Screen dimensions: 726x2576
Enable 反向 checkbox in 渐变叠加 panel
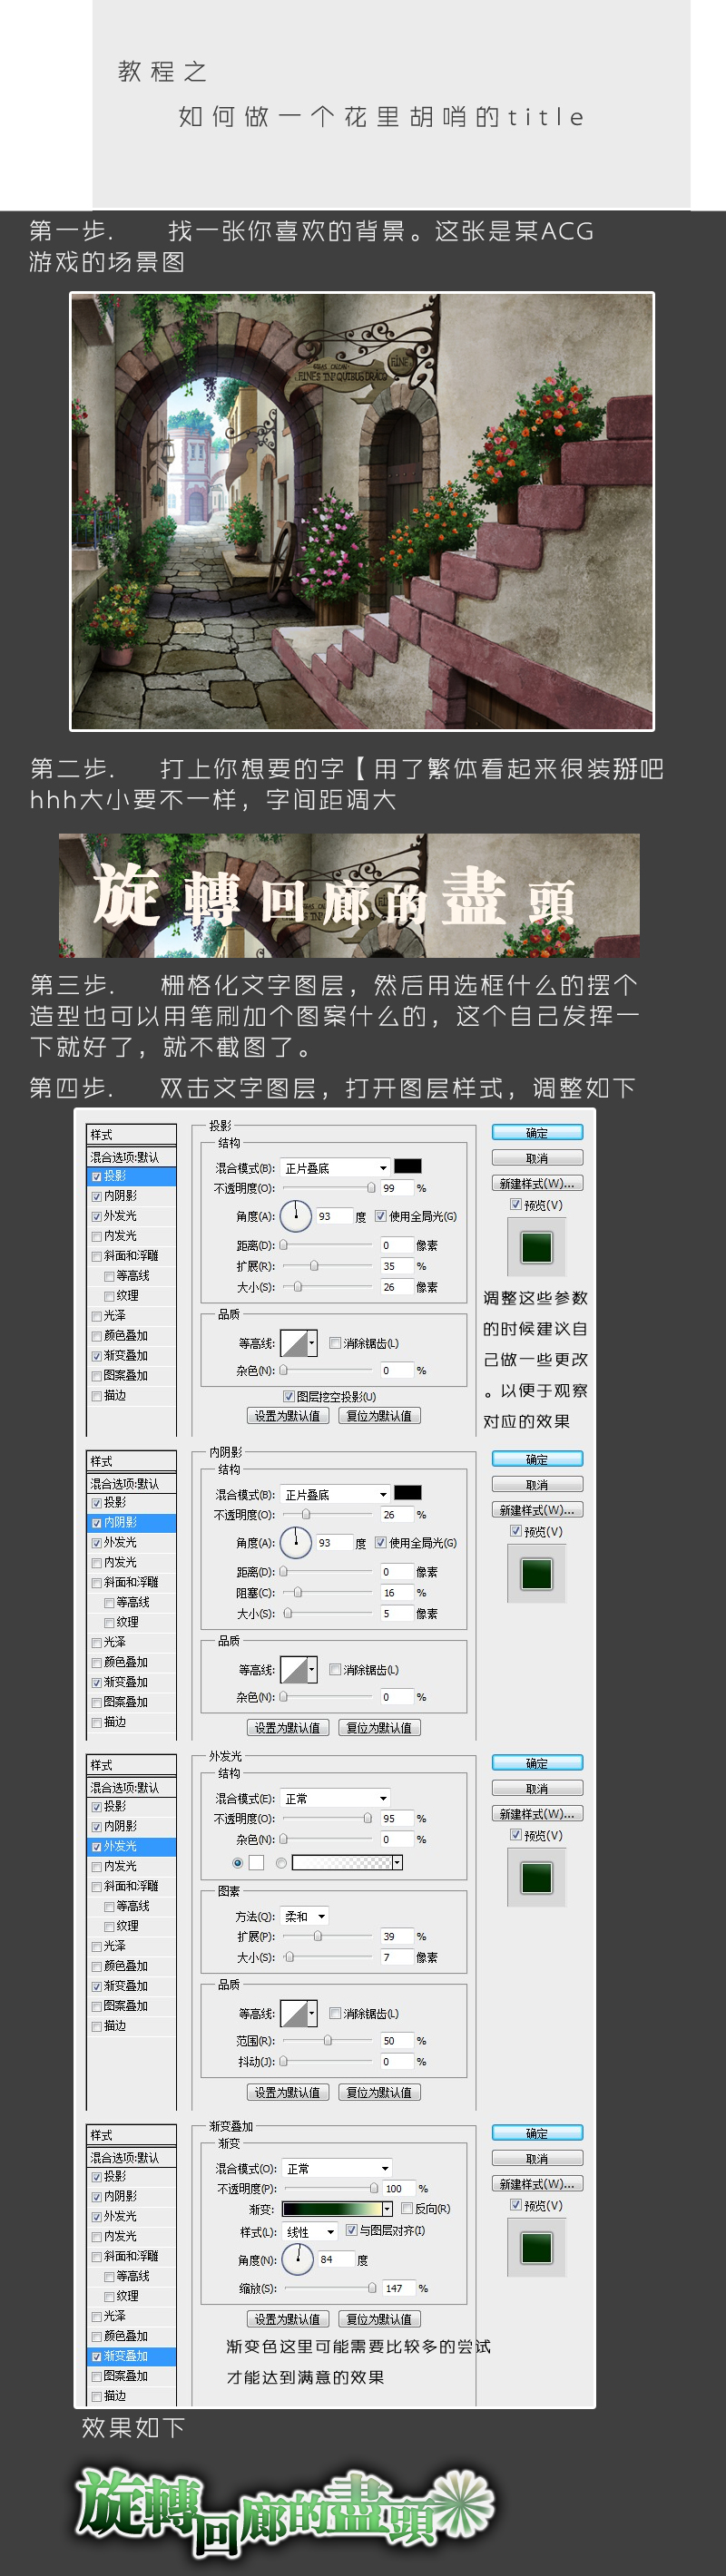407,2208
